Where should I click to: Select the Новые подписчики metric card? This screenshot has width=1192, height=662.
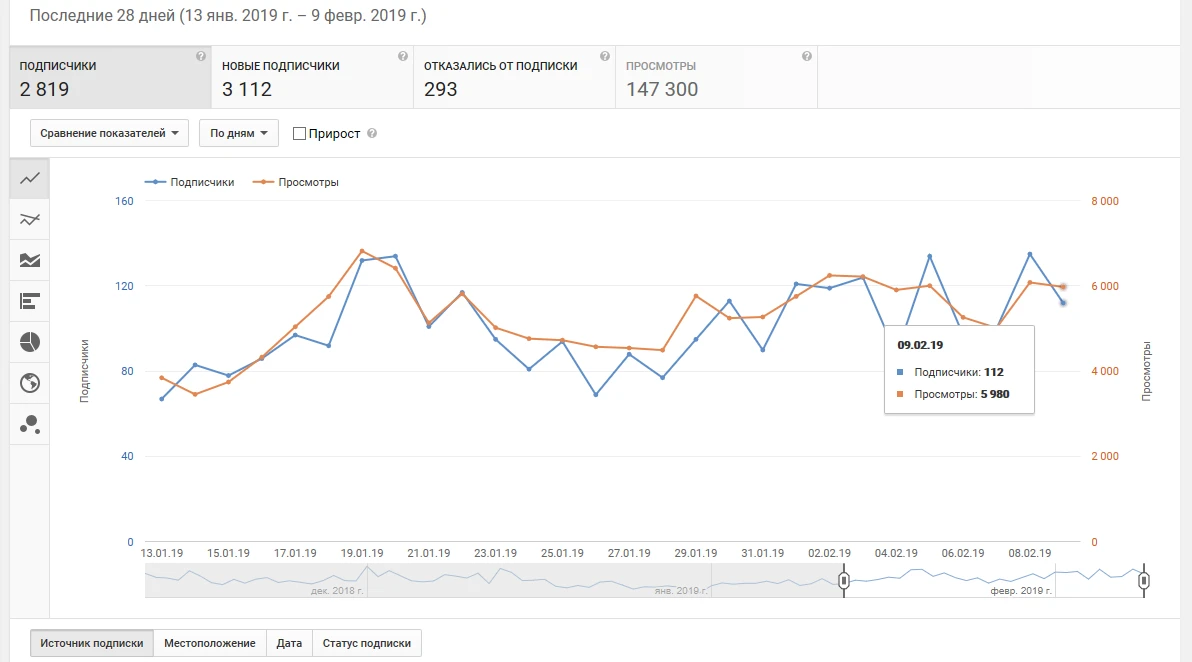(x=312, y=78)
